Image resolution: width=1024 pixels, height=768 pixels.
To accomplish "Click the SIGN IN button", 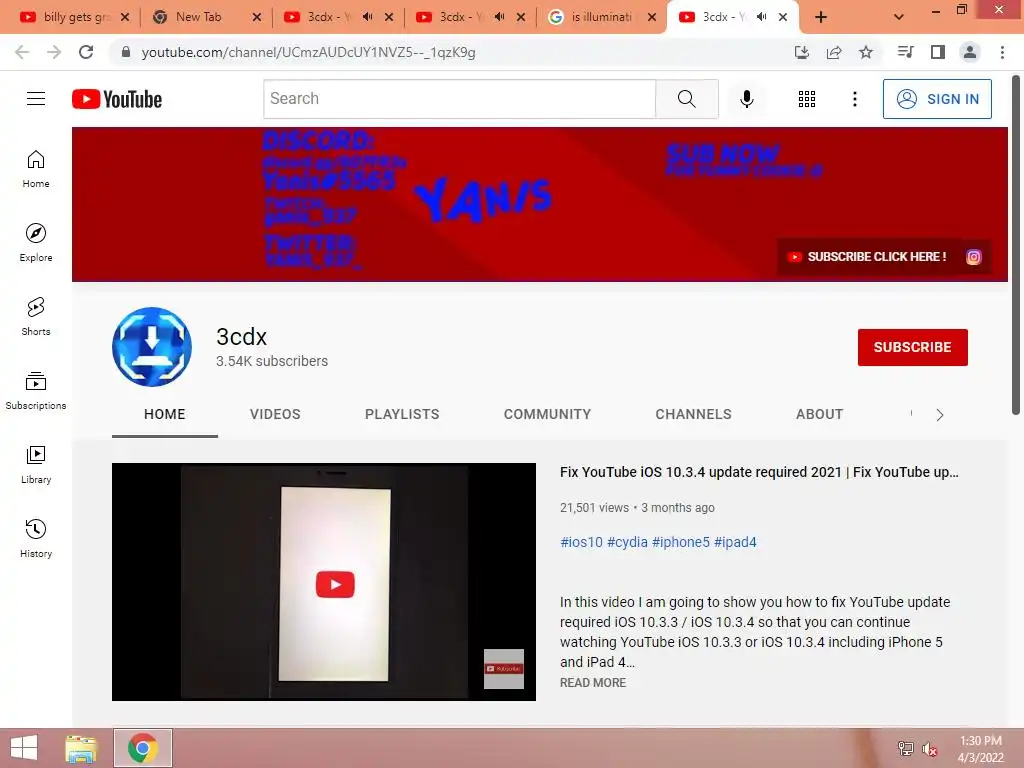I will [937, 99].
